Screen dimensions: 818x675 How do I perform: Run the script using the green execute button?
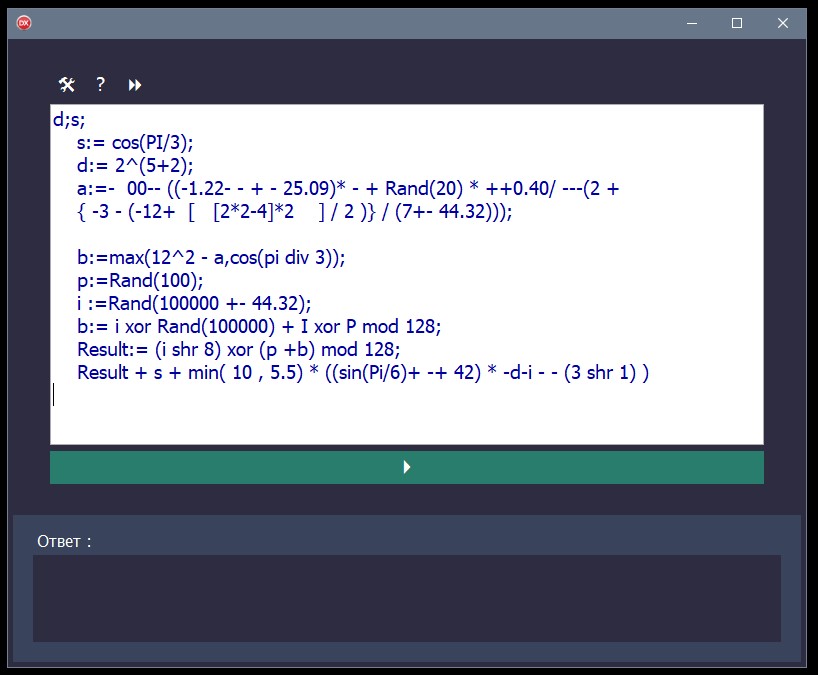pyautogui.click(x=406, y=466)
